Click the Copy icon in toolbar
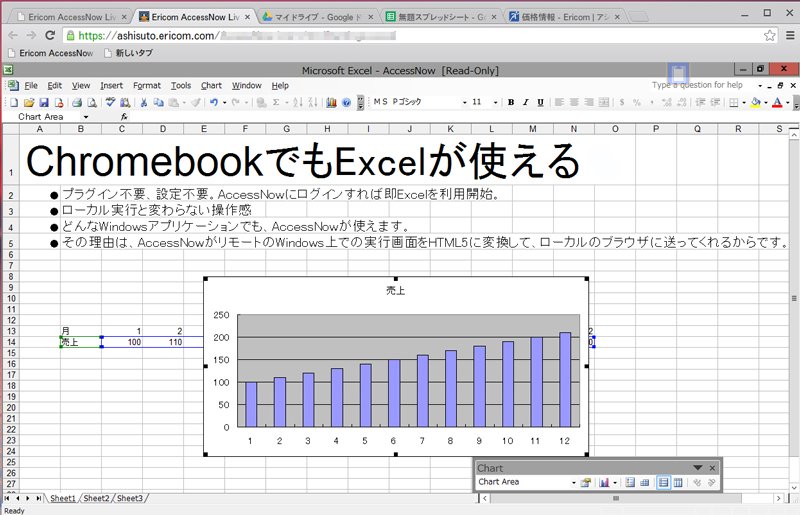 (159, 103)
